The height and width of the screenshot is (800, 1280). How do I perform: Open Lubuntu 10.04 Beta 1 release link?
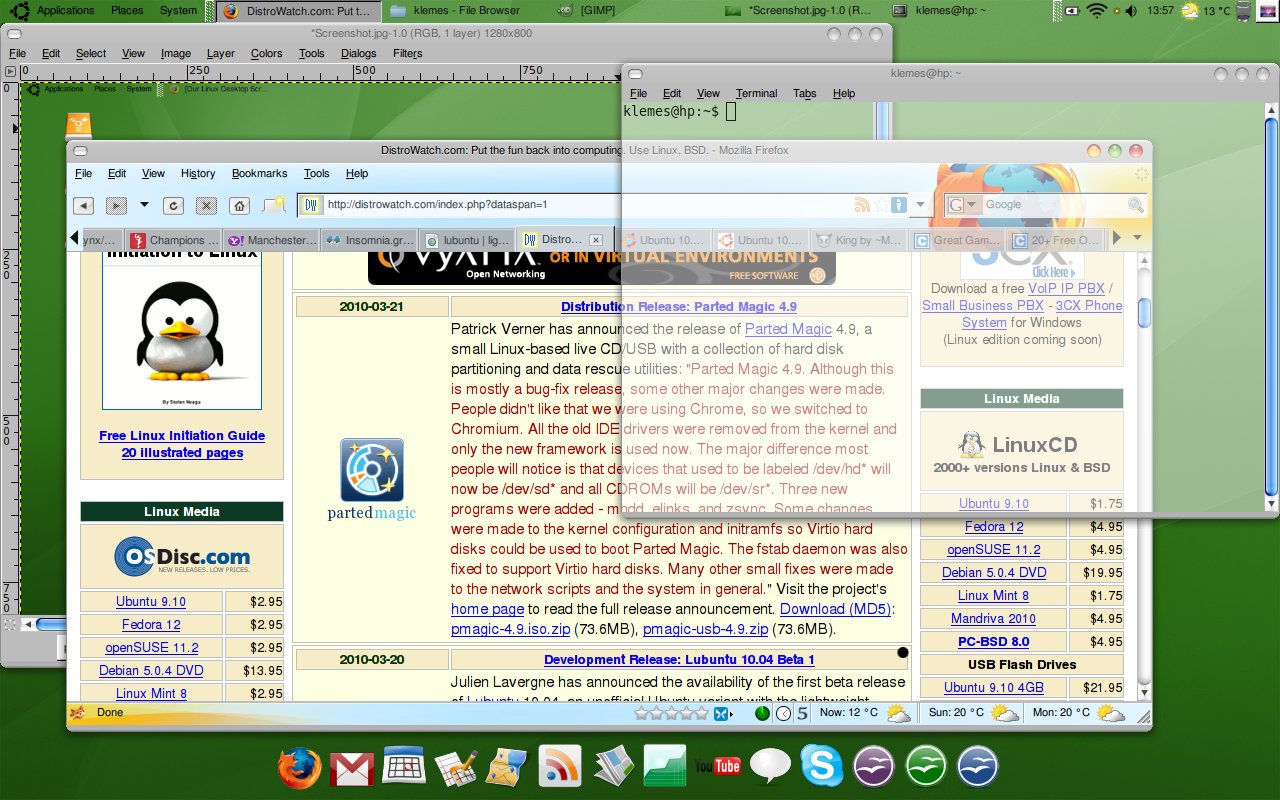tap(679, 659)
